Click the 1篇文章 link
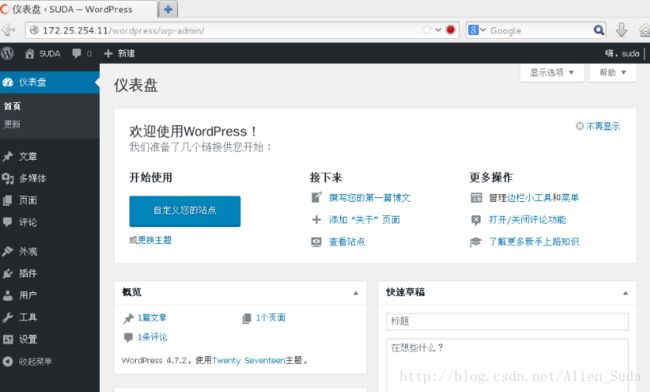Viewport: 650px width, 392px height. 152,317
